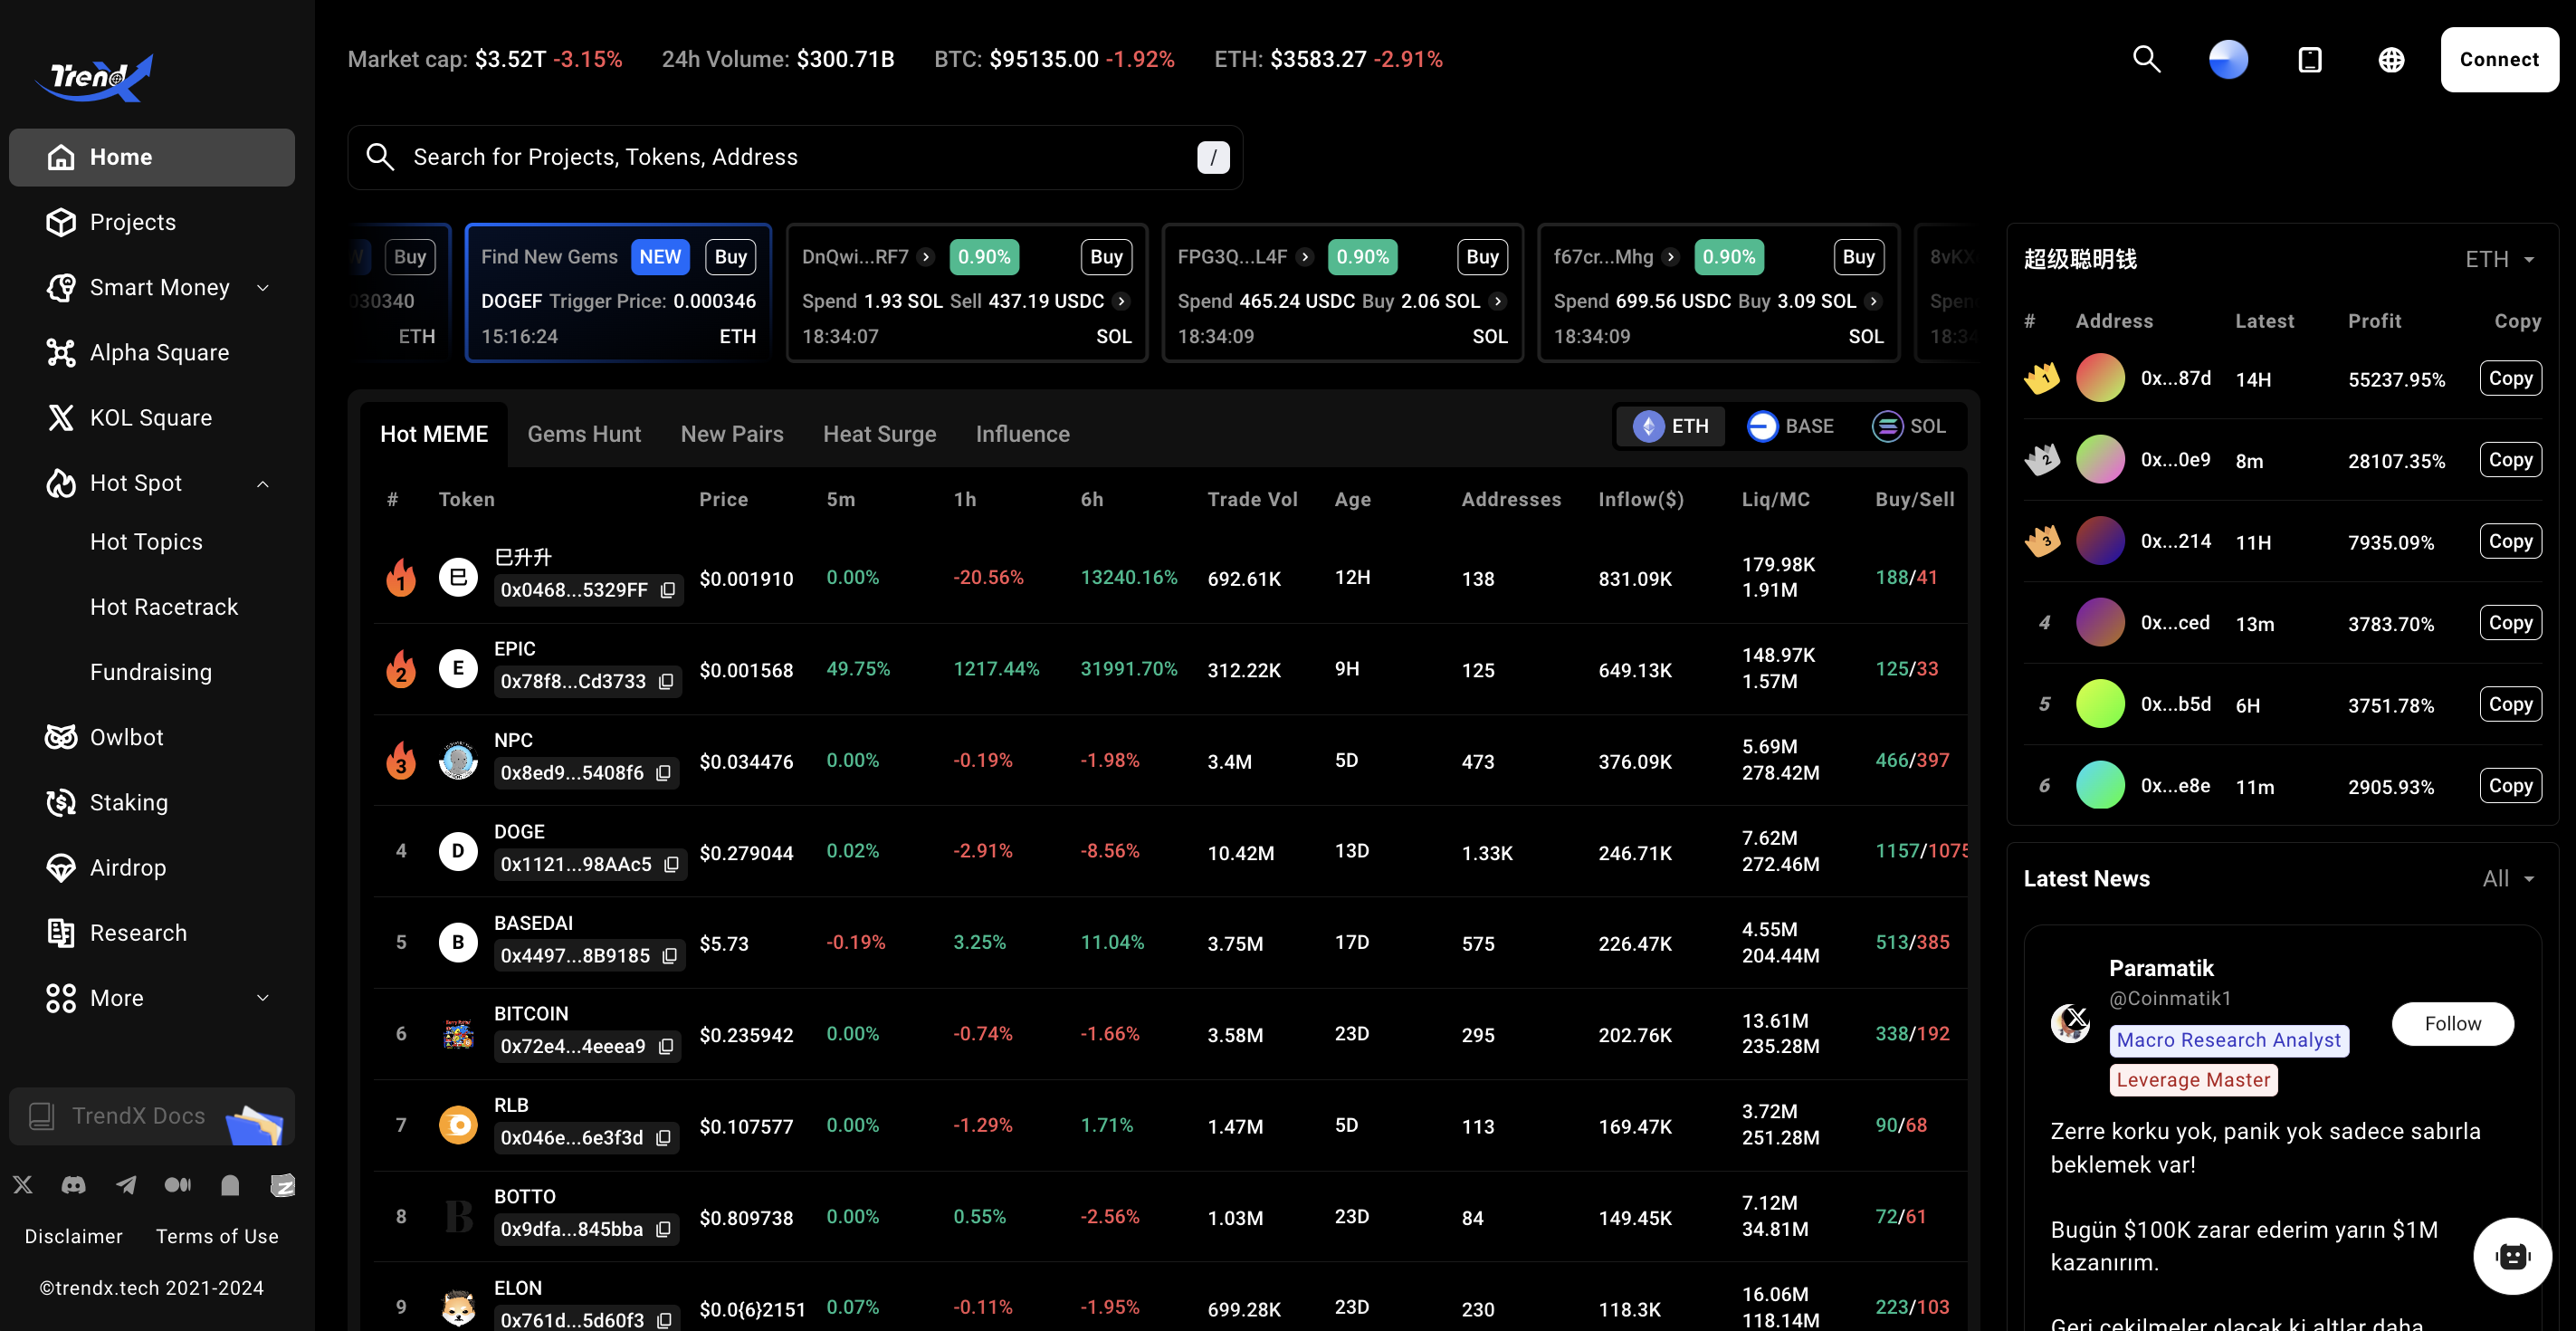Switch to New Pairs tab
2576x1331 pixels.
click(x=732, y=434)
